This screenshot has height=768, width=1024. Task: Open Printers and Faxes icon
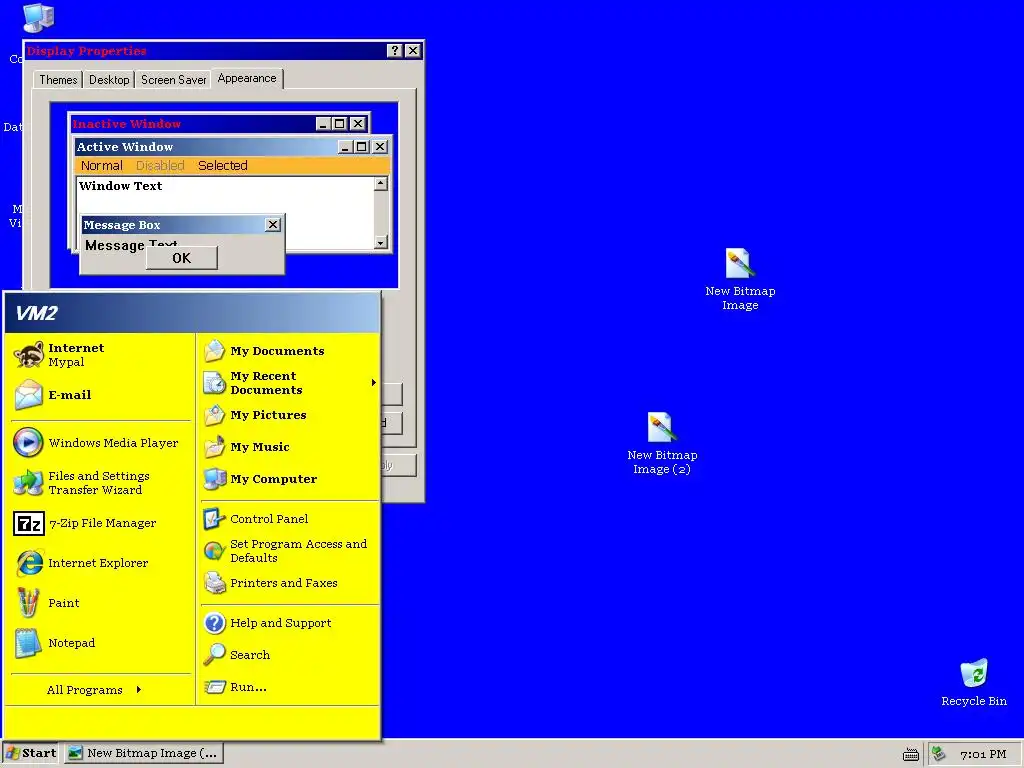click(214, 583)
